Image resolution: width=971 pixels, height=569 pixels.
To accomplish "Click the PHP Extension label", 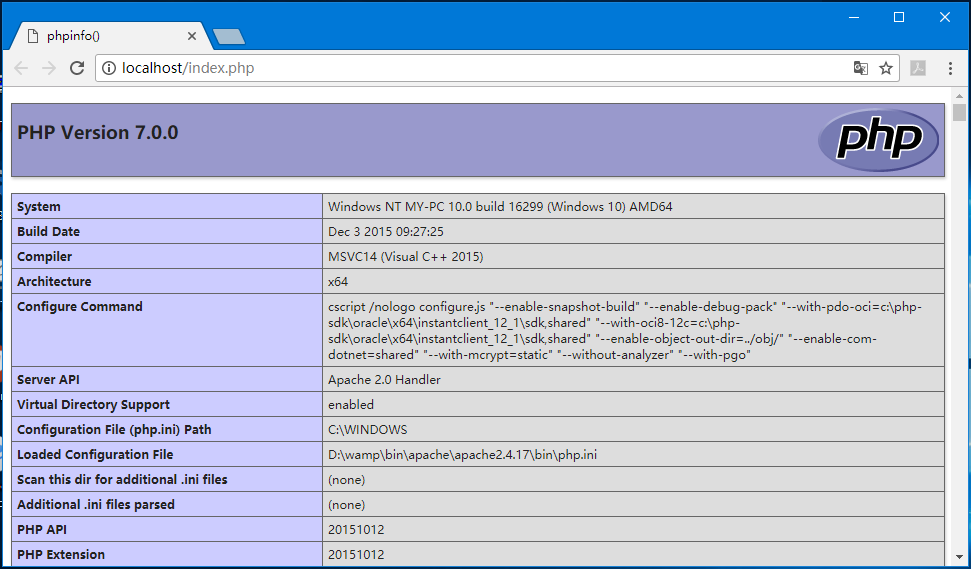I will (x=61, y=554).
